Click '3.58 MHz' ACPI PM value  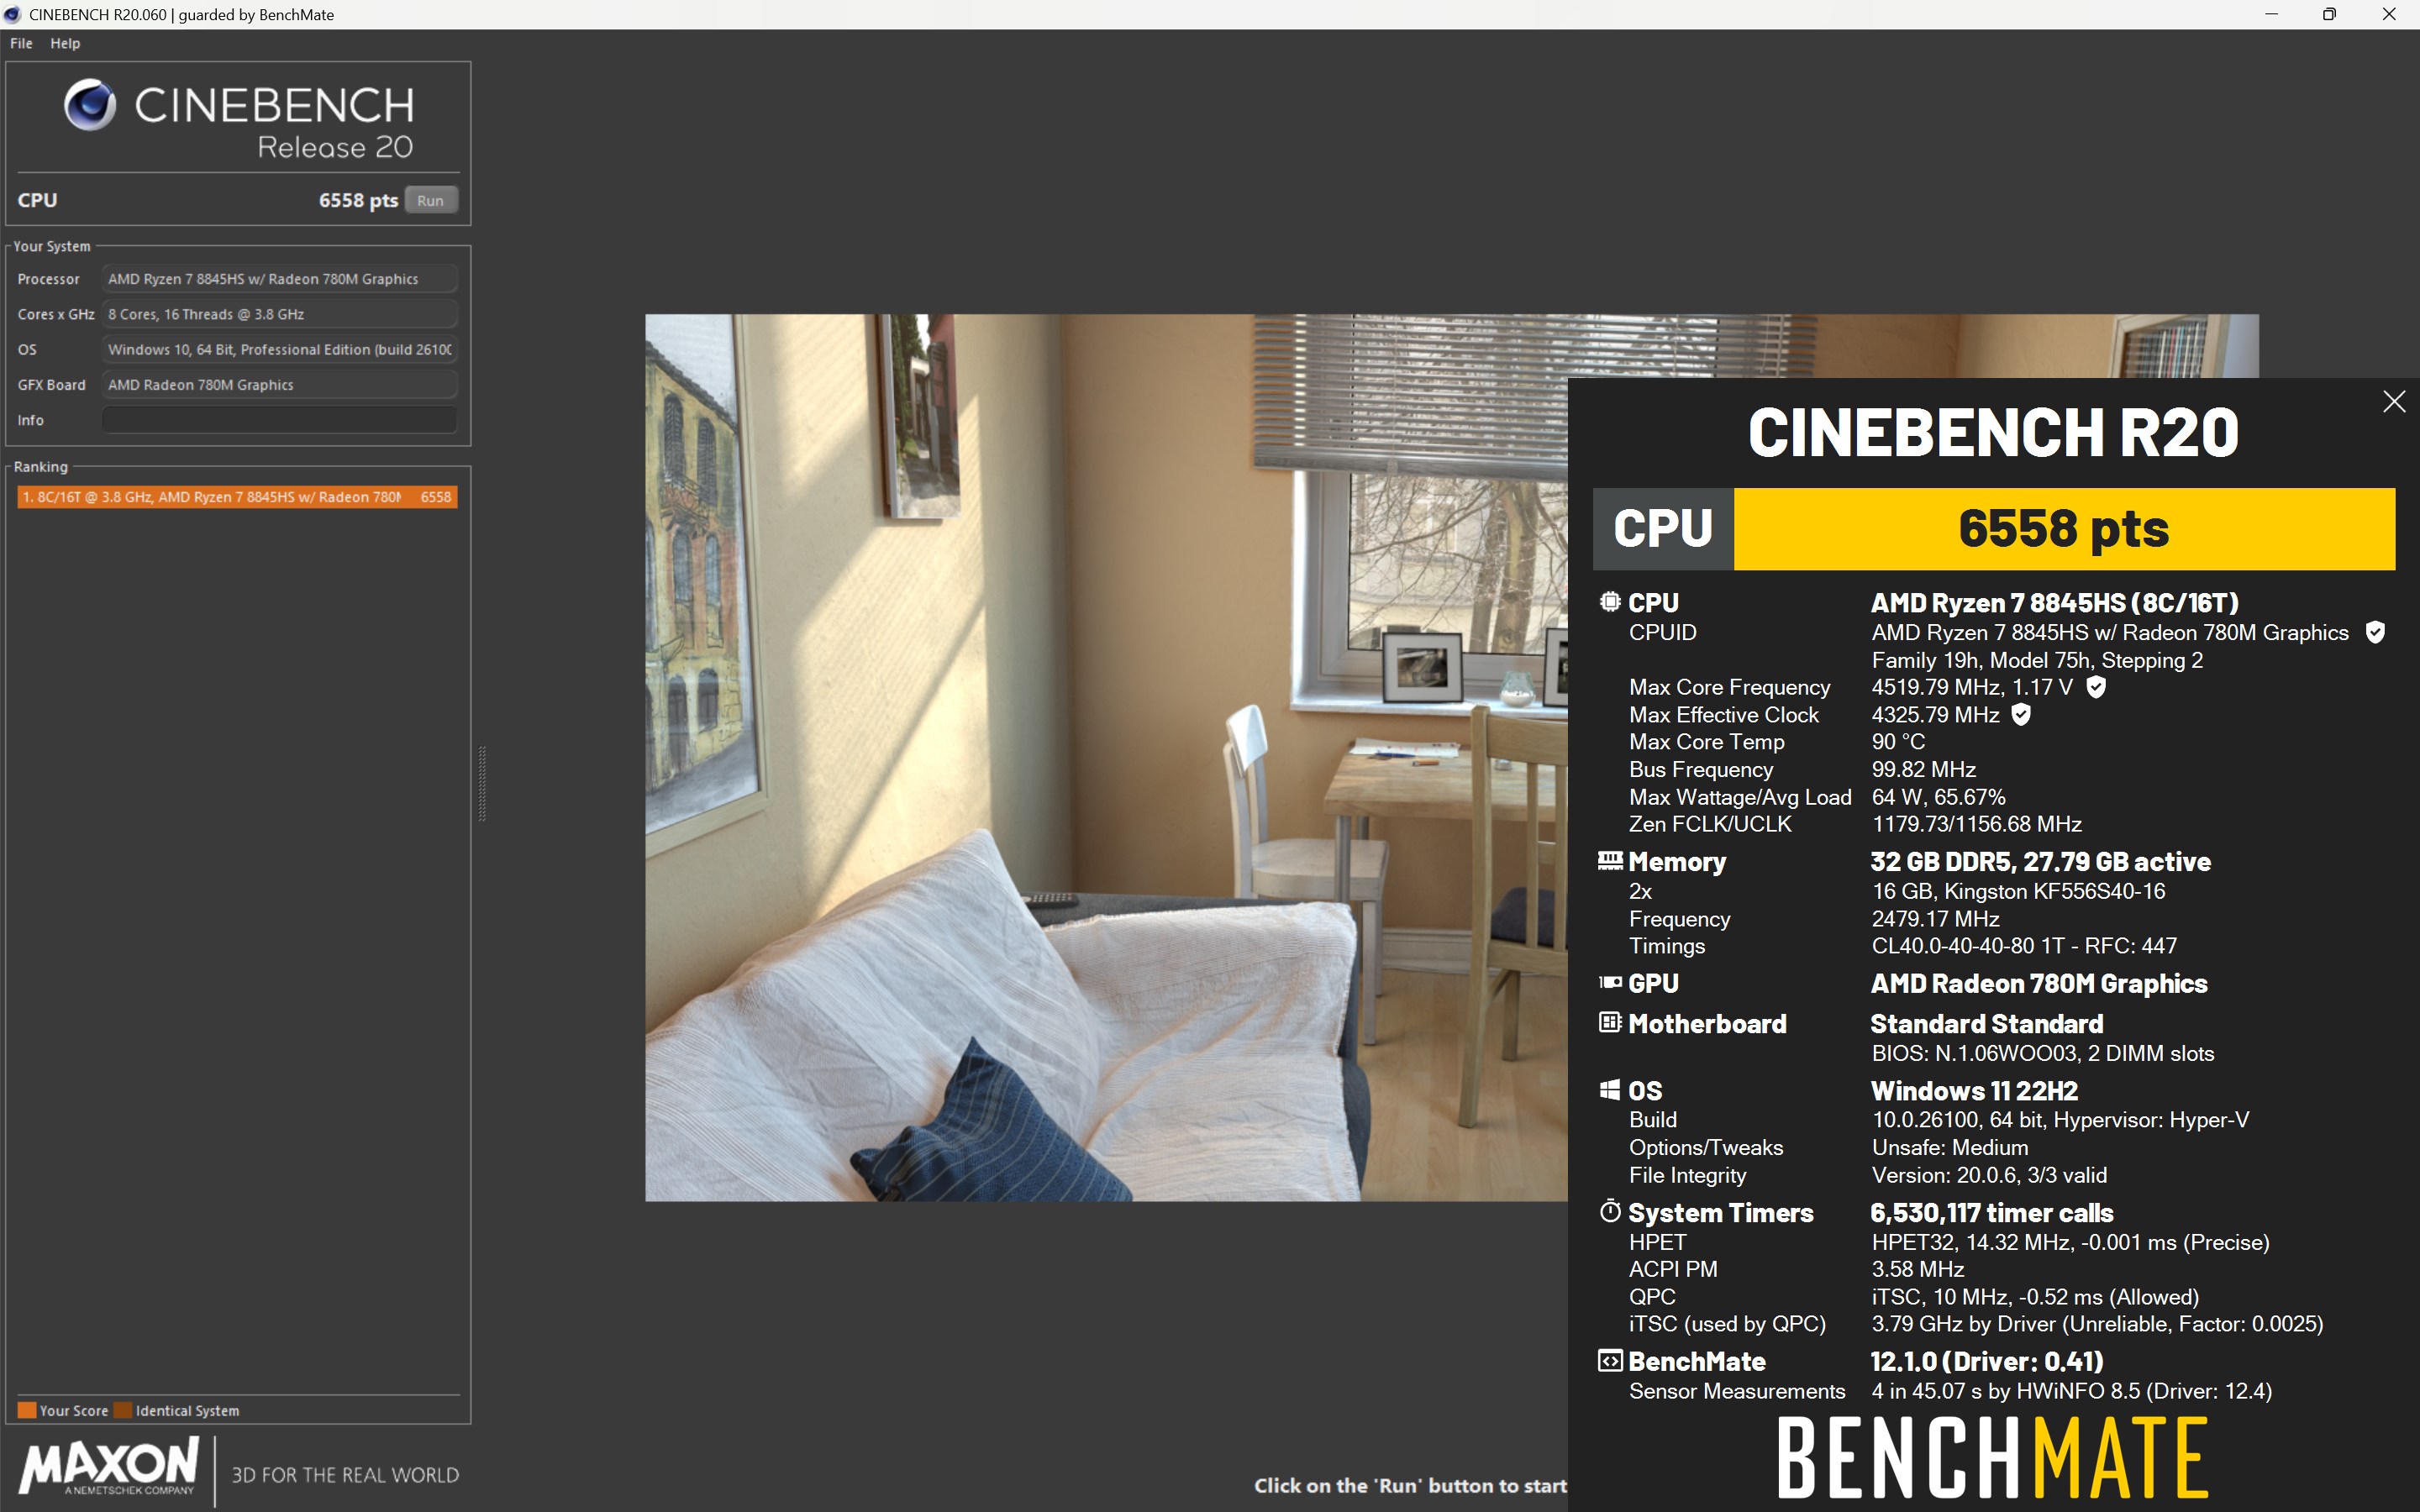click(x=1917, y=1269)
